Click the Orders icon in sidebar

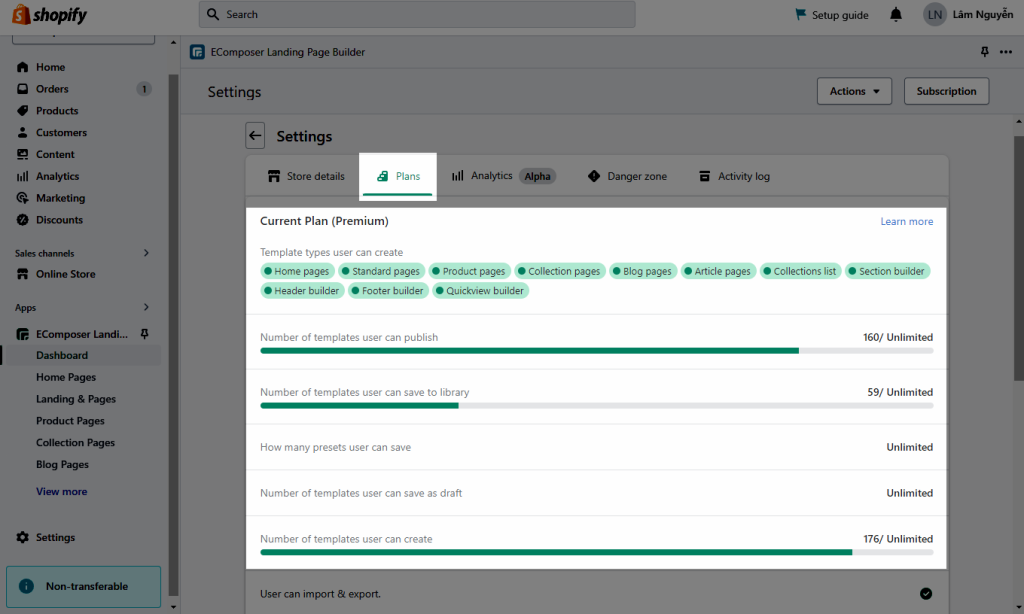click(x=23, y=89)
